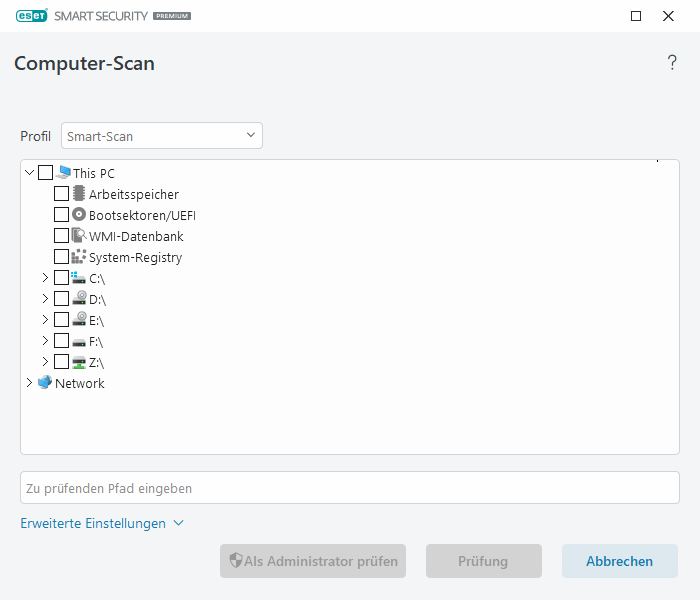The width and height of the screenshot is (700, 600).
Task: Select the C:\ drive label
Action: point(97,279)
